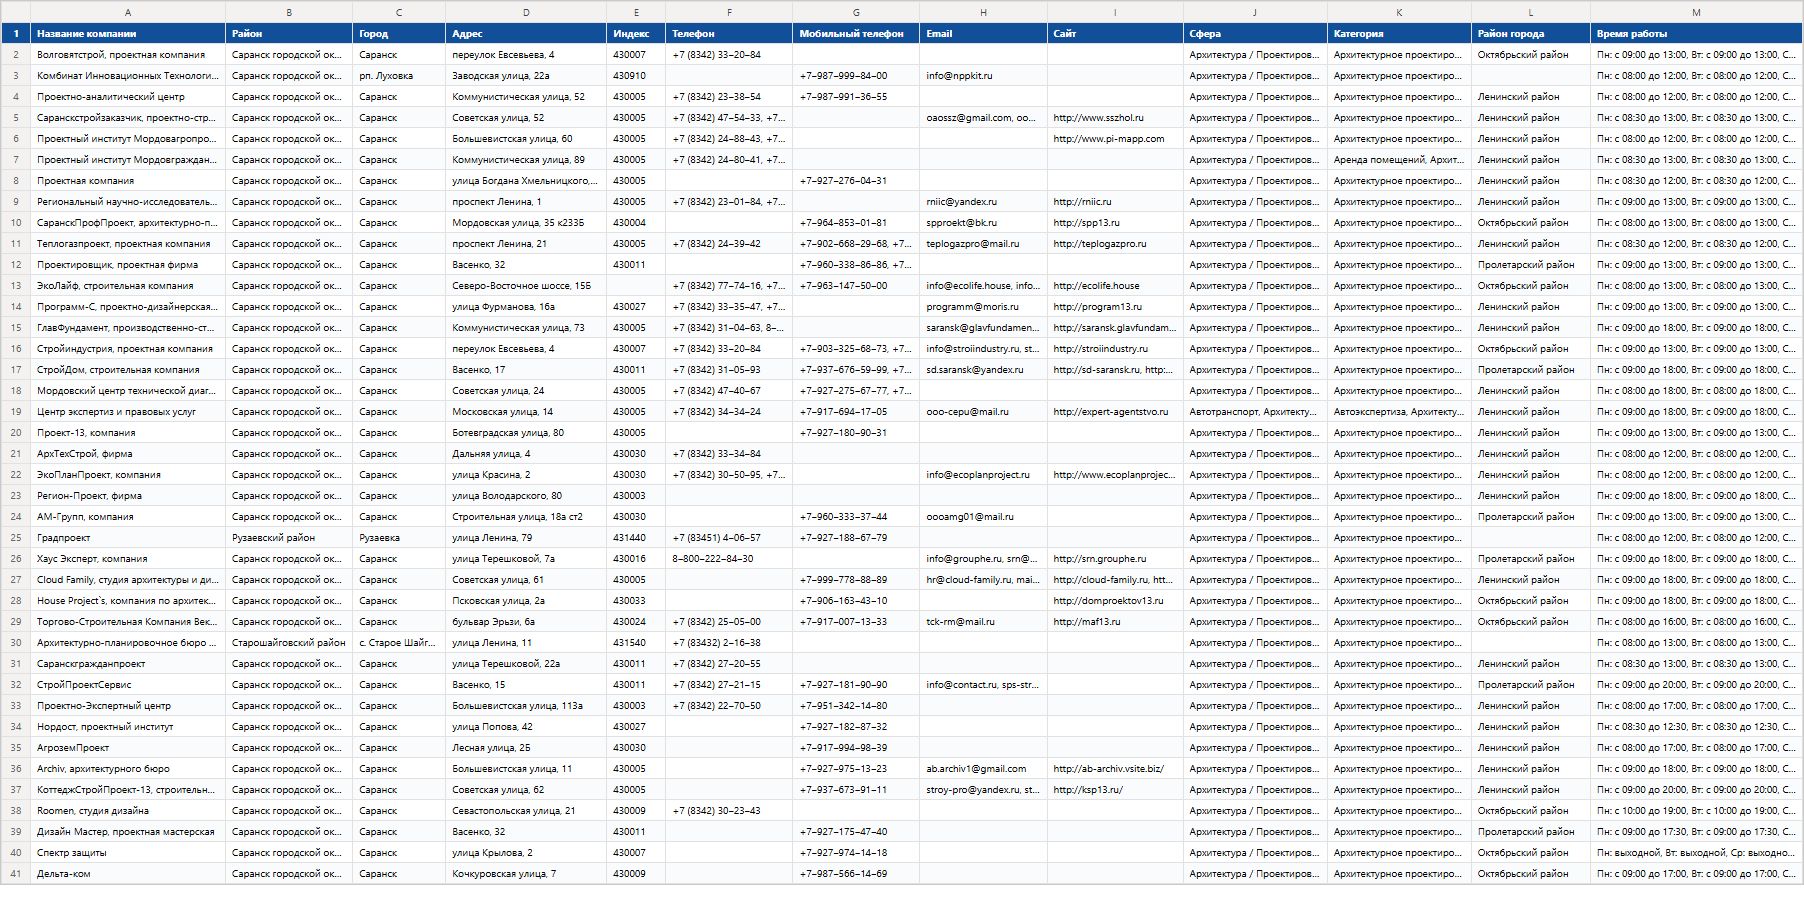The height and width of the screenshot is (902, 1804).
Task: Select the "СтройПроектСервис" company cell
Action: 128,685
